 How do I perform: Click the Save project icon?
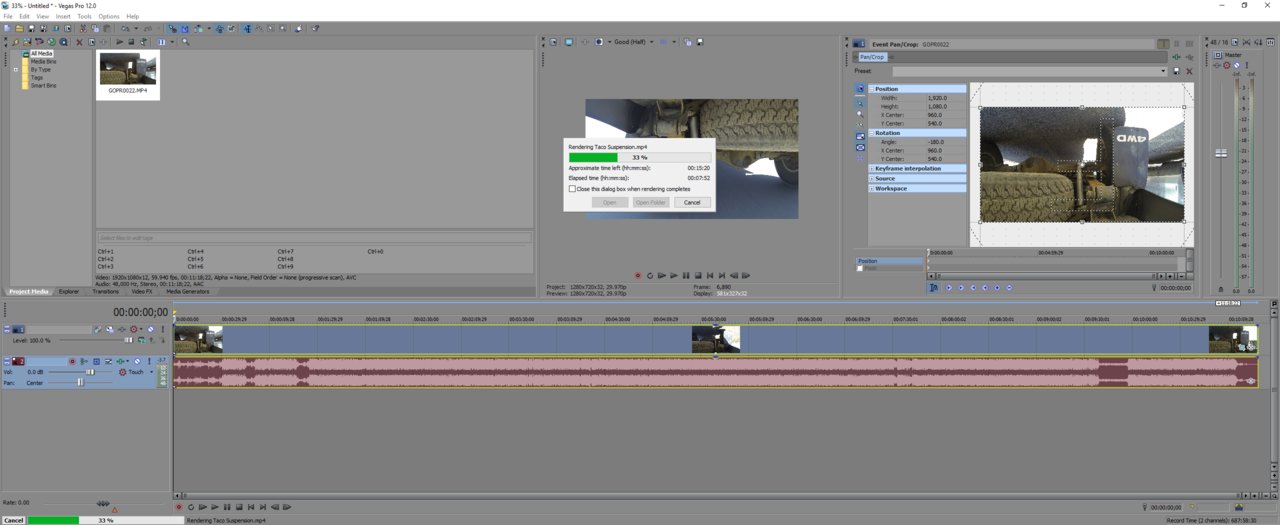click(x=31, y=28)
